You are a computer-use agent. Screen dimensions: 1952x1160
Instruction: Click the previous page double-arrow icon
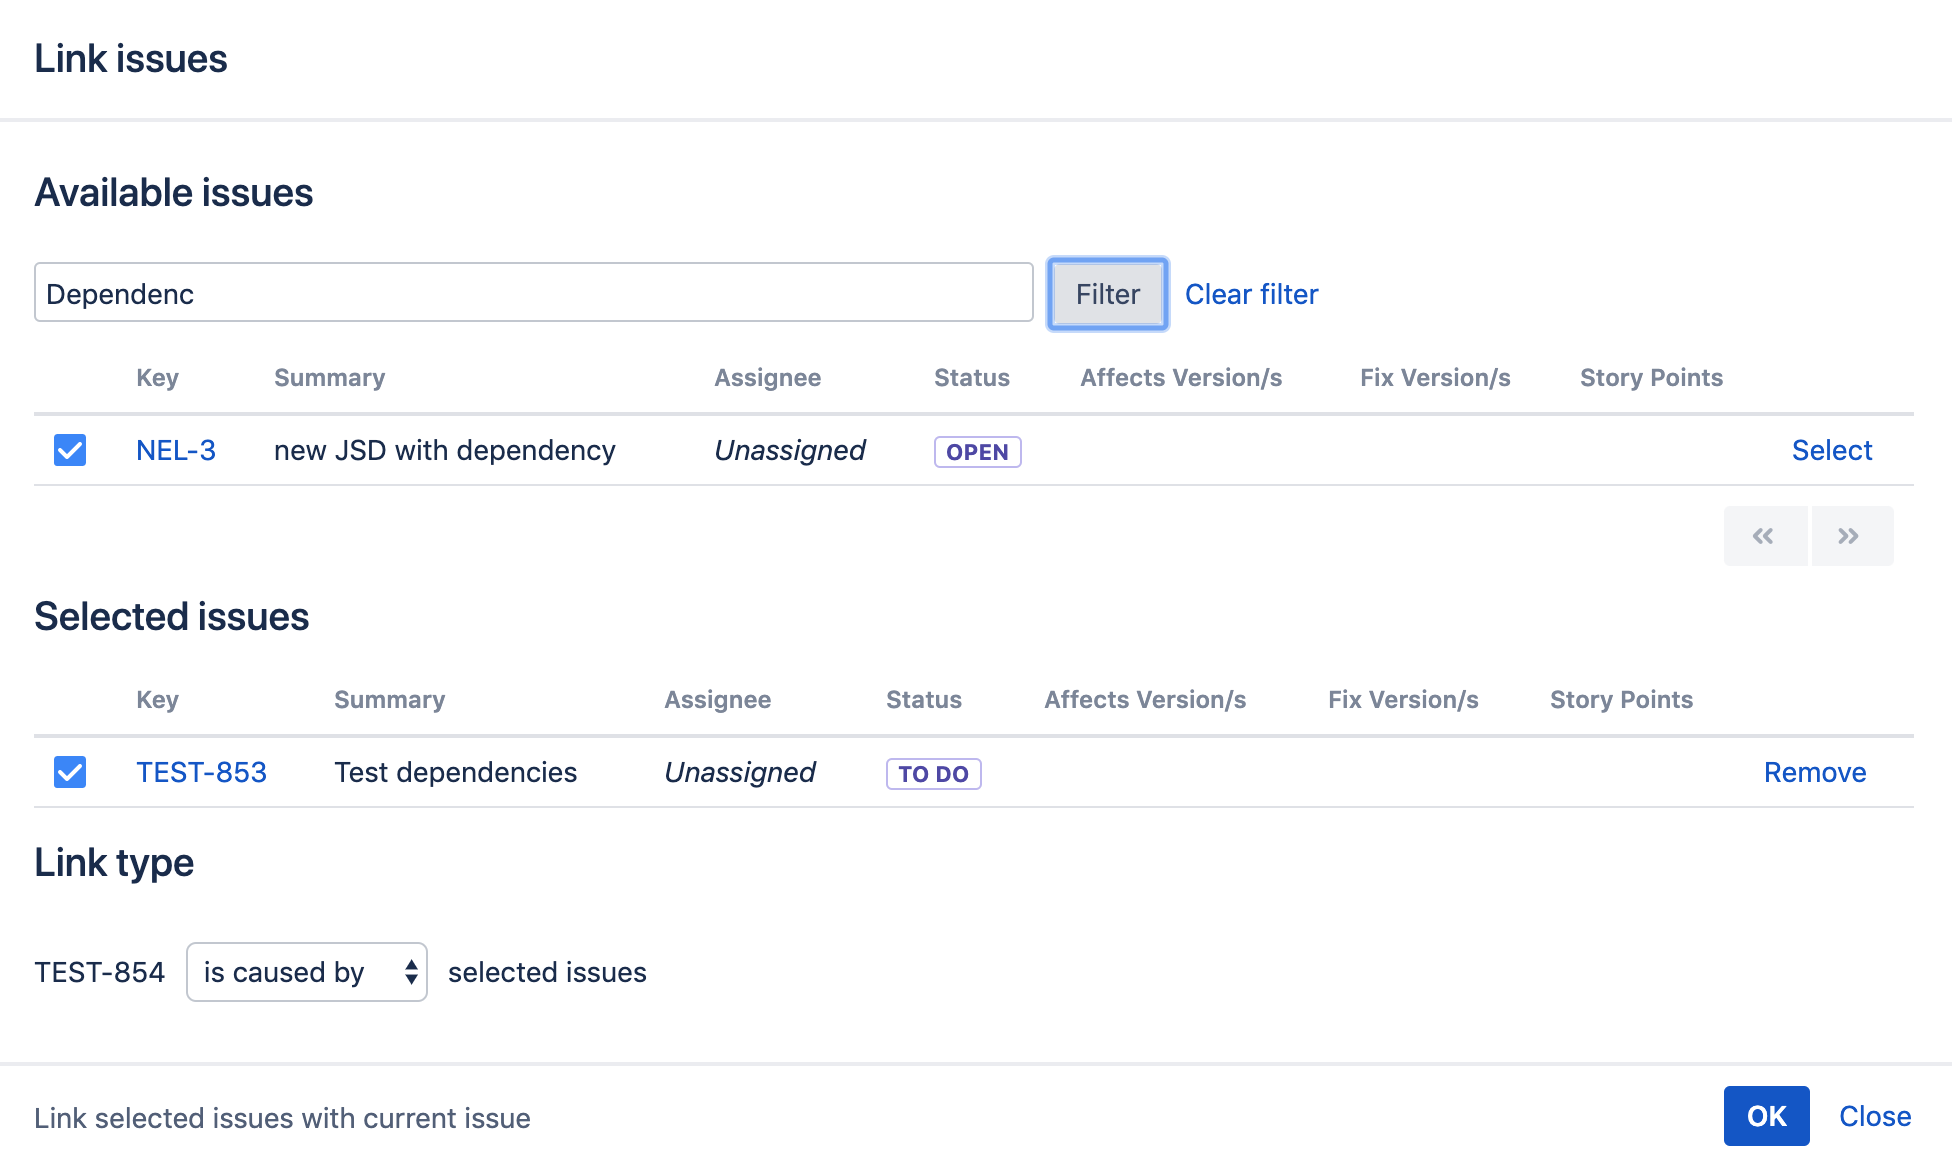tap(1764, 536)
